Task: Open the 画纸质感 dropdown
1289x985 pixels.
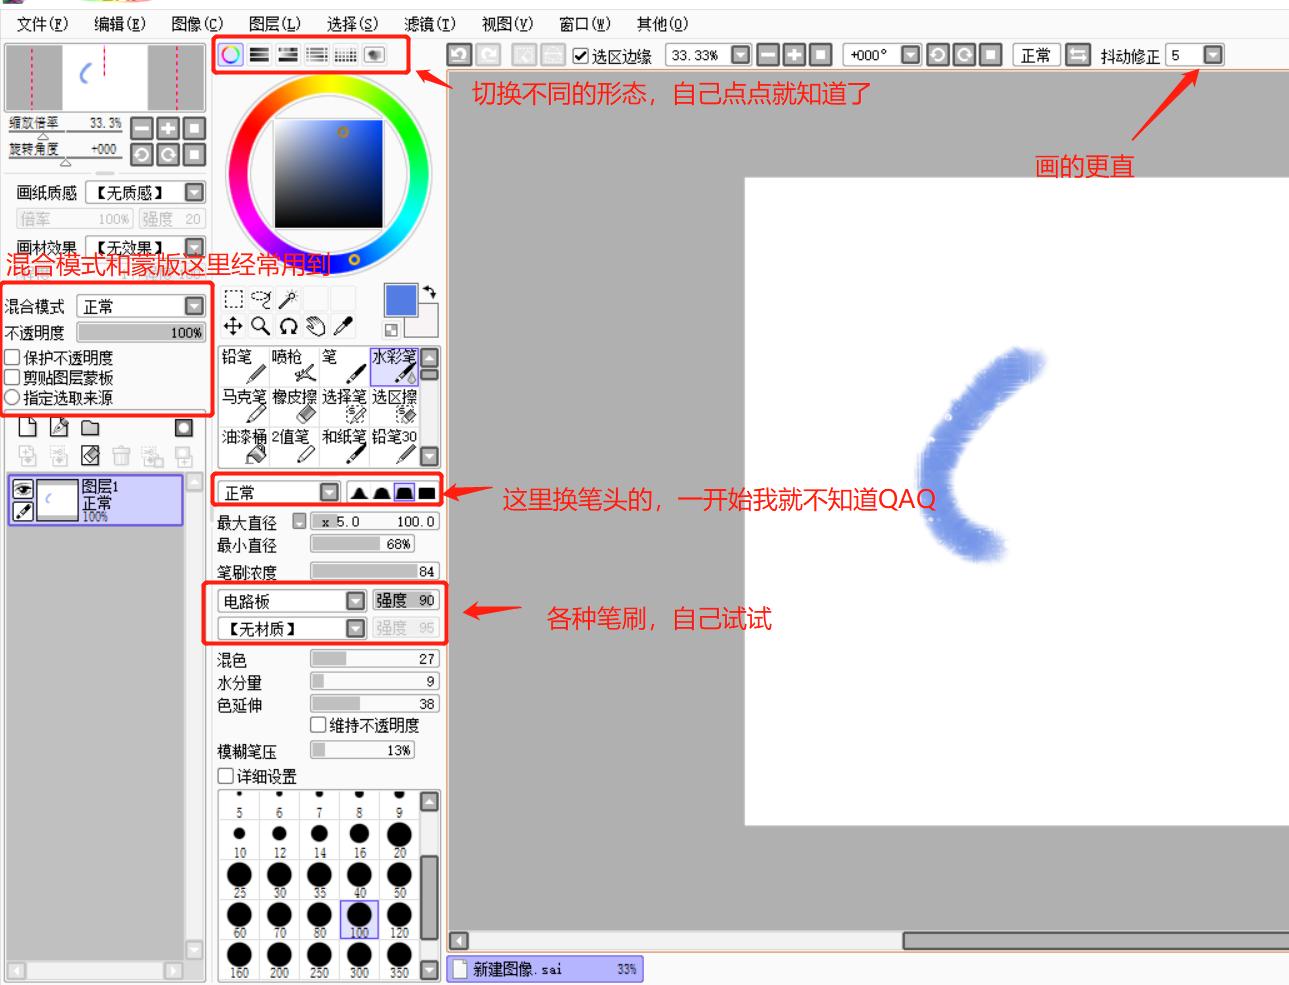Action: [x=192, y=191]
